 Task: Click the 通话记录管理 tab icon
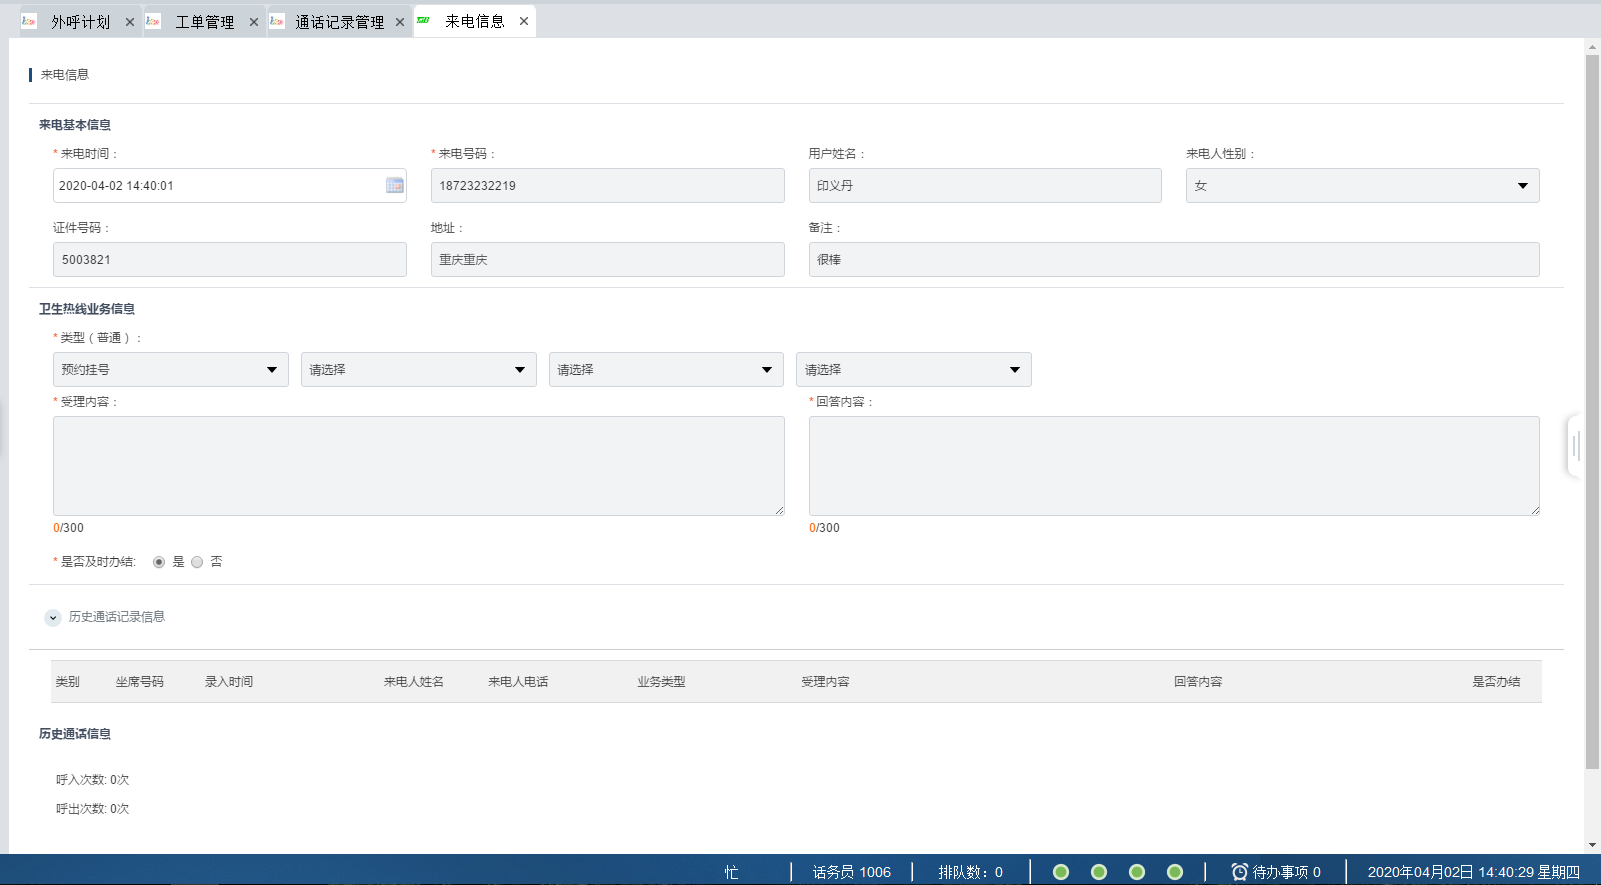277,21
